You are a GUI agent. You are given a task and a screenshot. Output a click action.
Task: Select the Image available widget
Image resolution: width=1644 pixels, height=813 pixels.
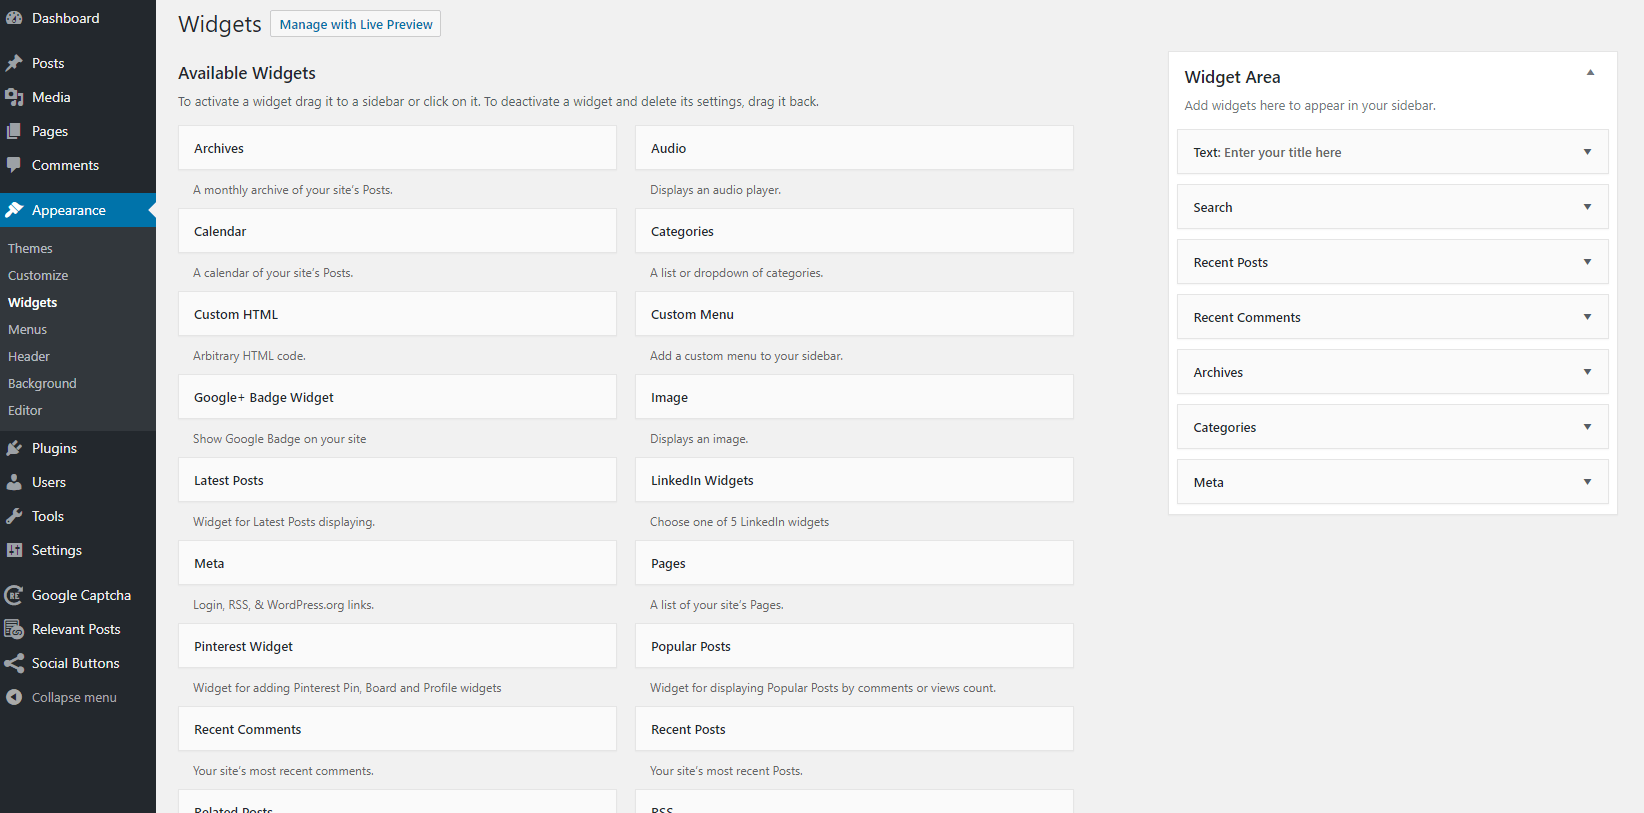click(854, 397)
